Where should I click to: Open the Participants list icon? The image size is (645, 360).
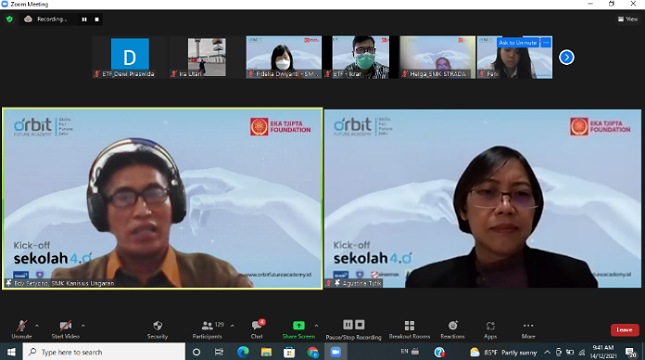point(207,326)
